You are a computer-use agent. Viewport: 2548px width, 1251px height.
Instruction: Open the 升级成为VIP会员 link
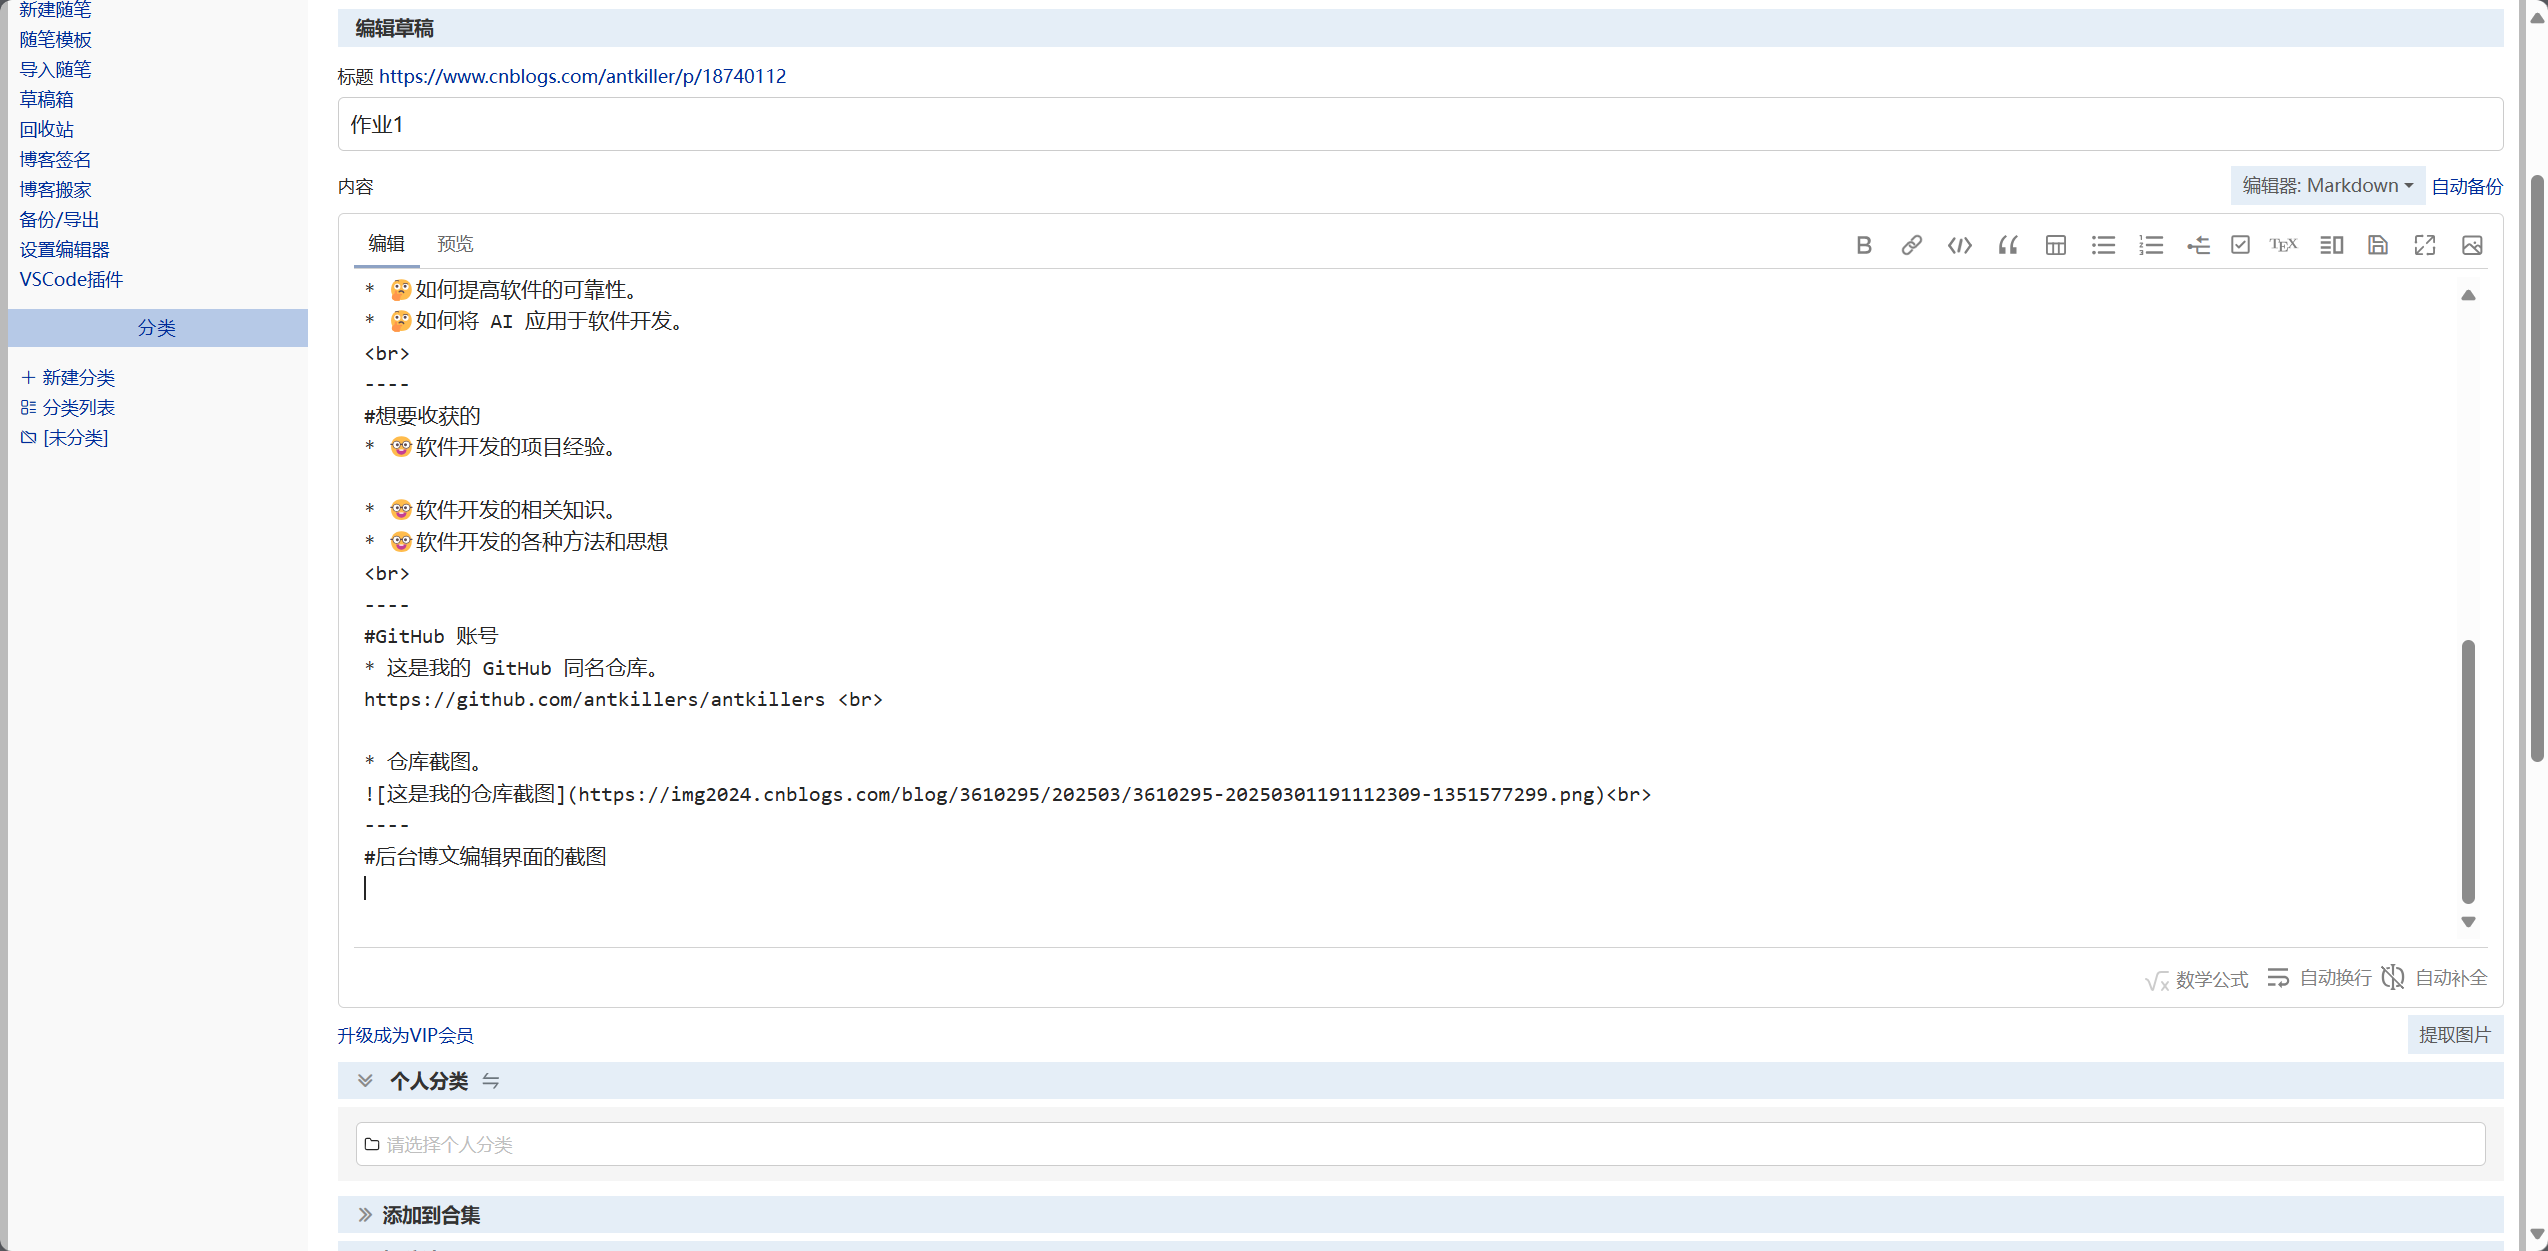pos(405,1035)
